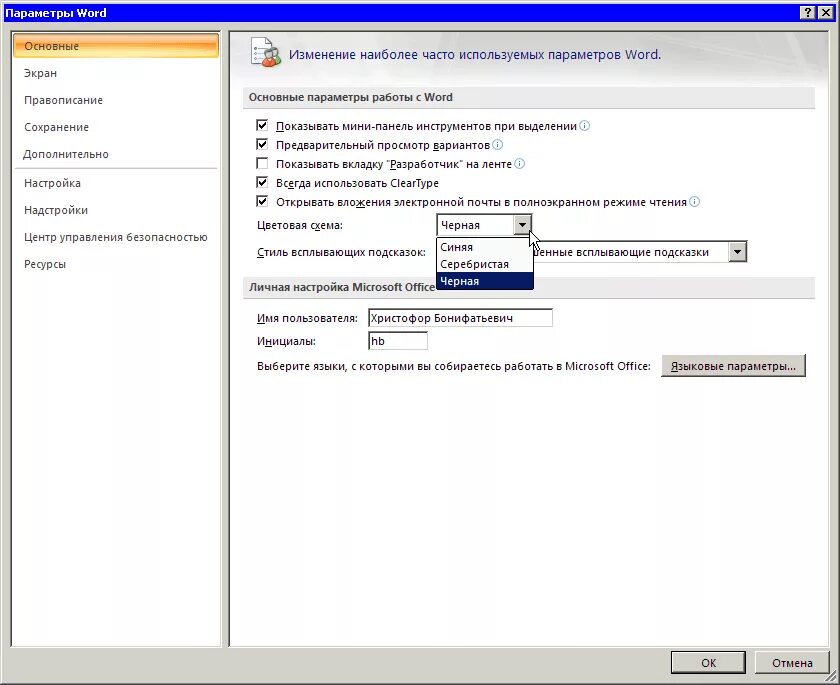Enable Показывать вкладку Разработчик на ленте
Viewport: 840px width, 685px height.
click(262, 164)
